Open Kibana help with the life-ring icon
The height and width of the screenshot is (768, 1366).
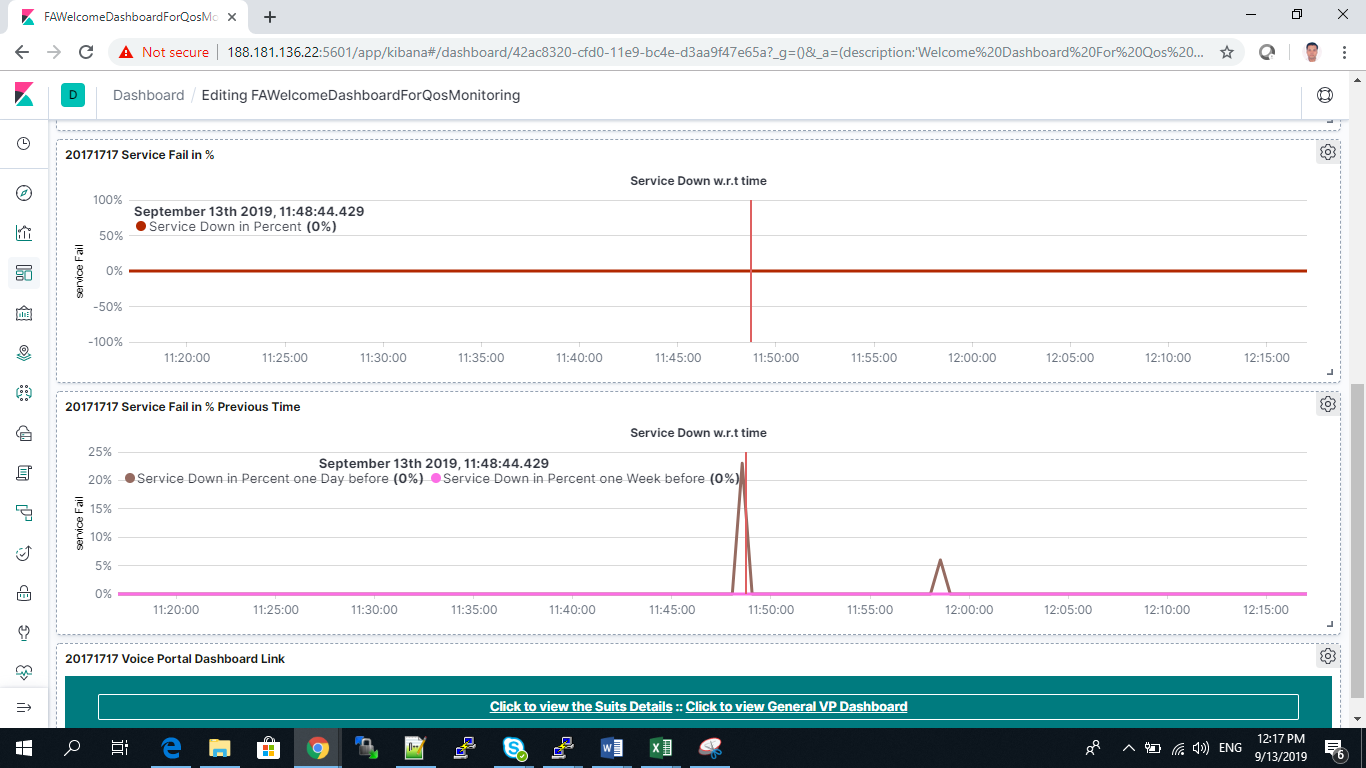(x=1325, y=95)
